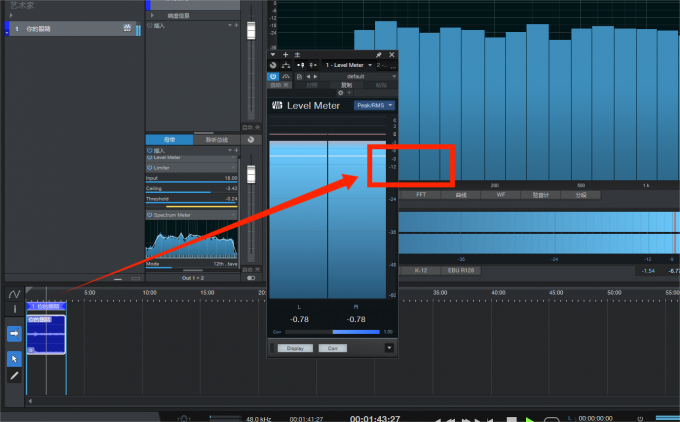
Task: Switch to the FFT analyzer tab
Action: point(420,194)
